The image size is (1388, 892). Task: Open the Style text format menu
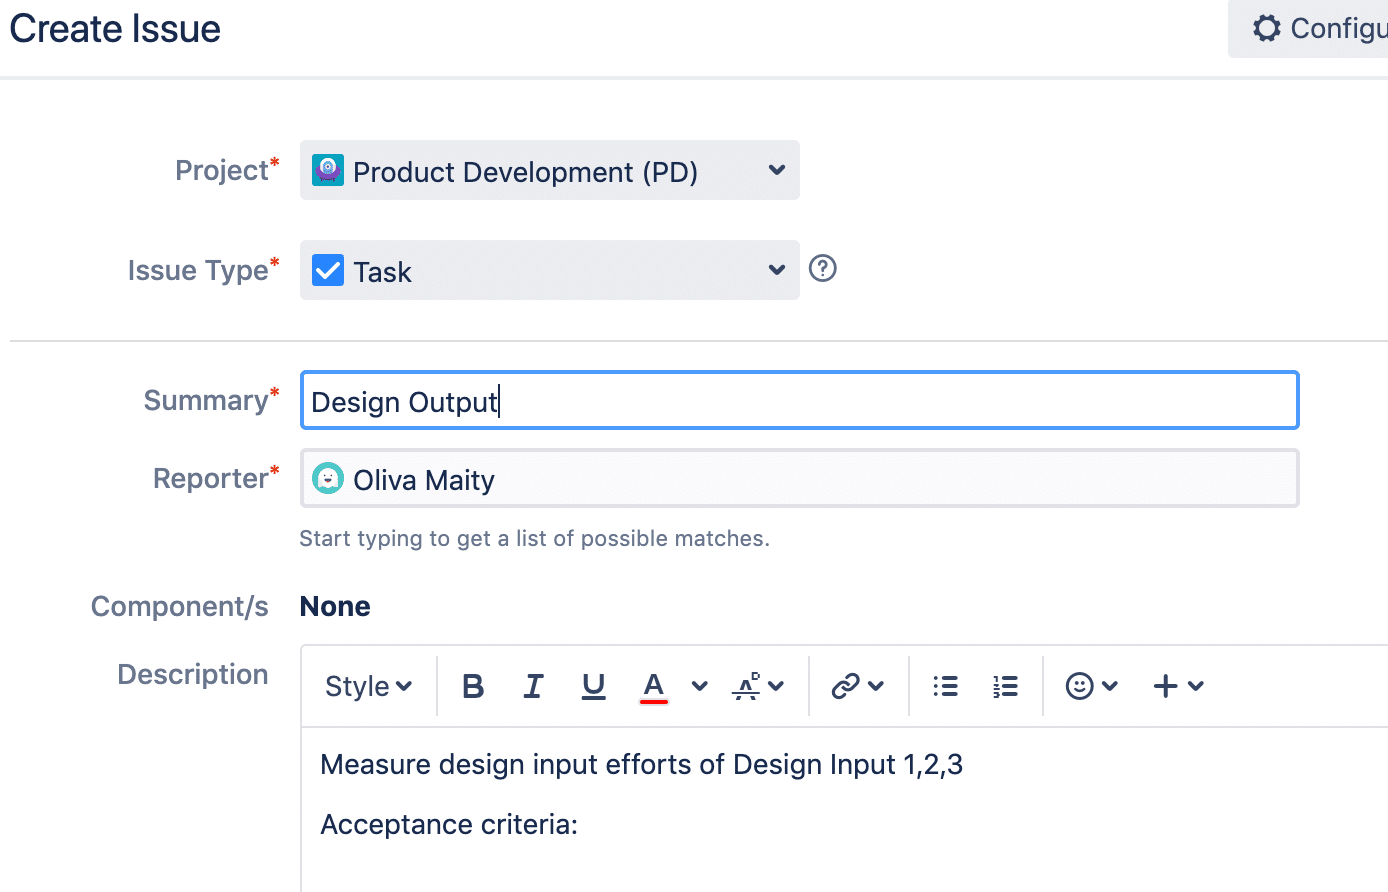[368, 686]
